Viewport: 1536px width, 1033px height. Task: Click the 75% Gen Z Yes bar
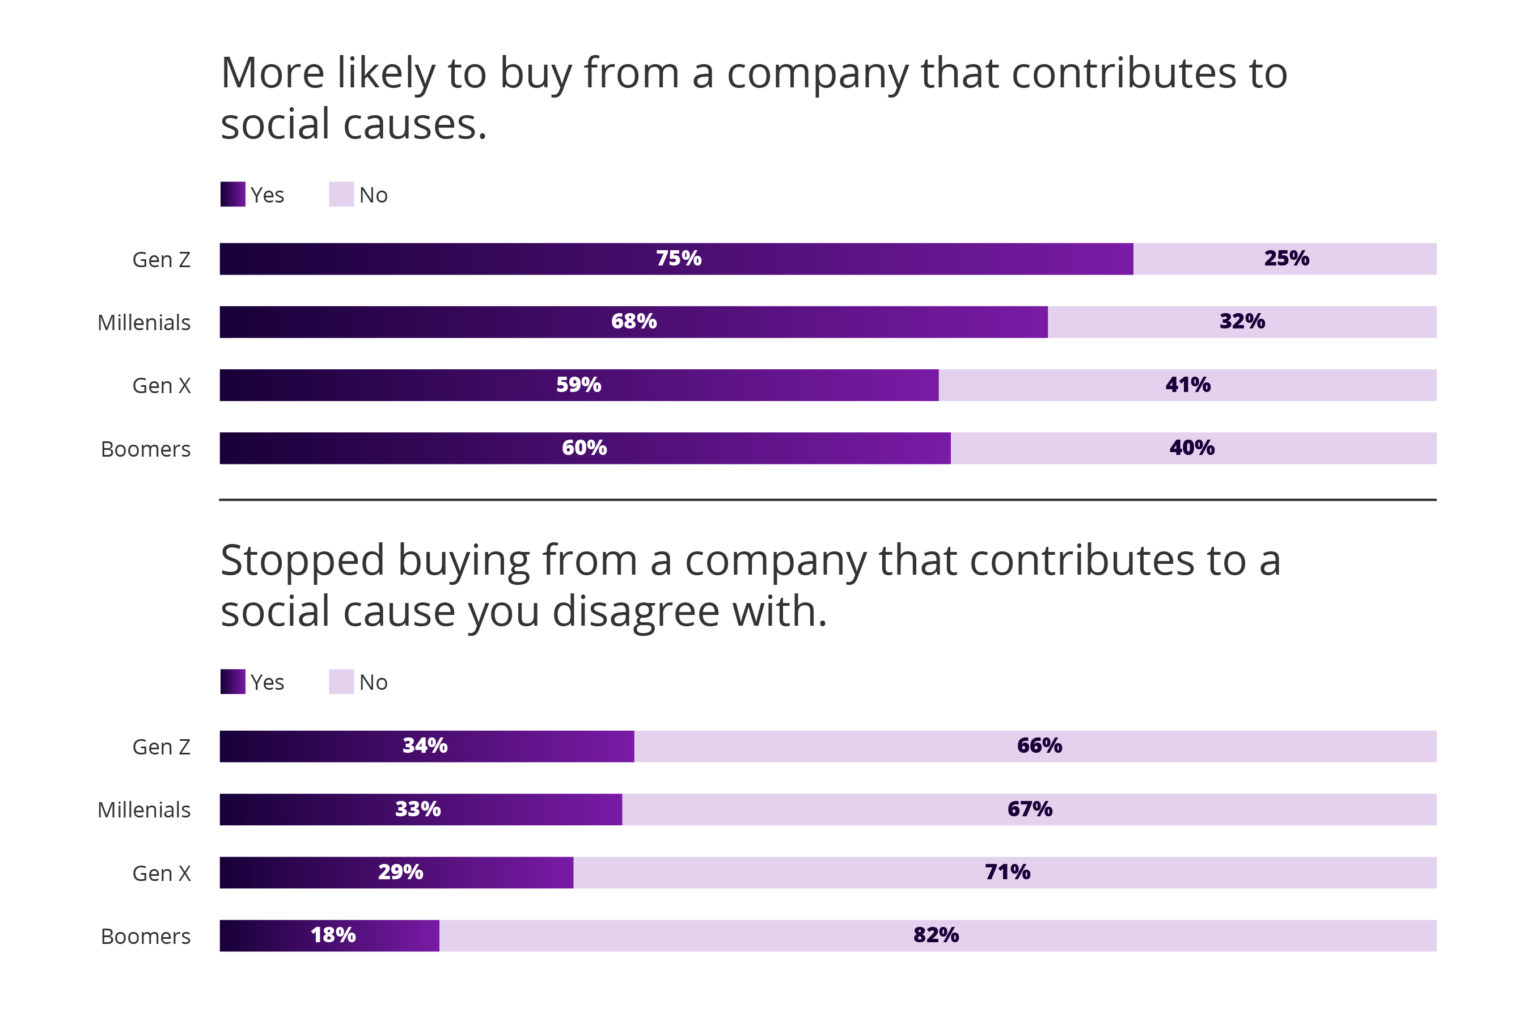[676, 258]
